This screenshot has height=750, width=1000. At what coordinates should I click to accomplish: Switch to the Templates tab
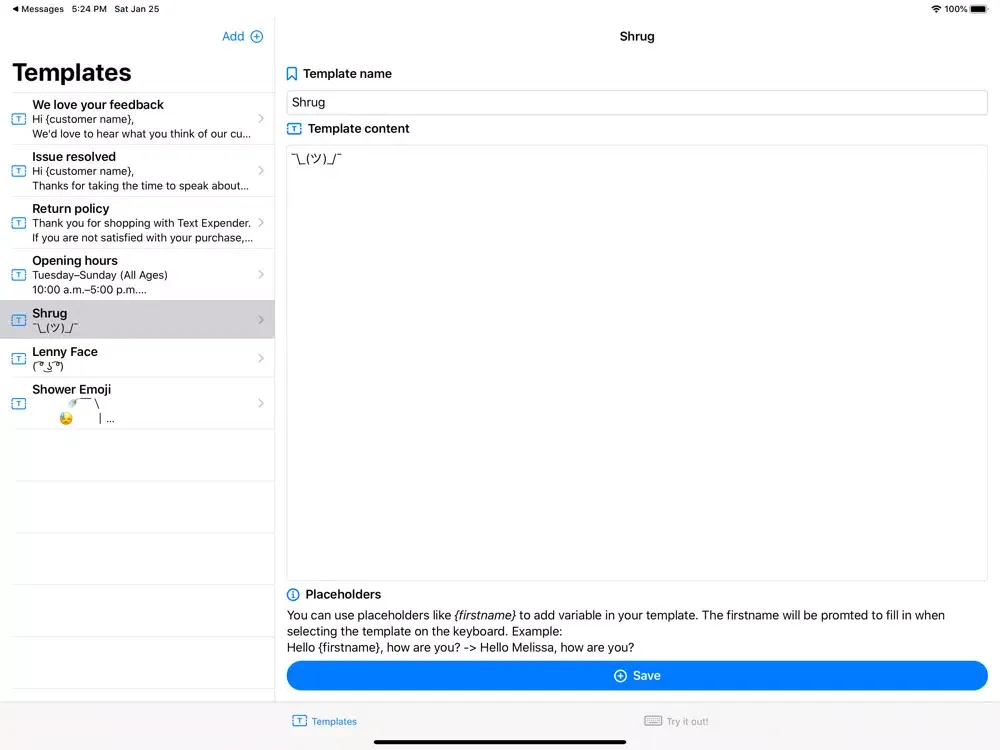click(x=324, y=721)
